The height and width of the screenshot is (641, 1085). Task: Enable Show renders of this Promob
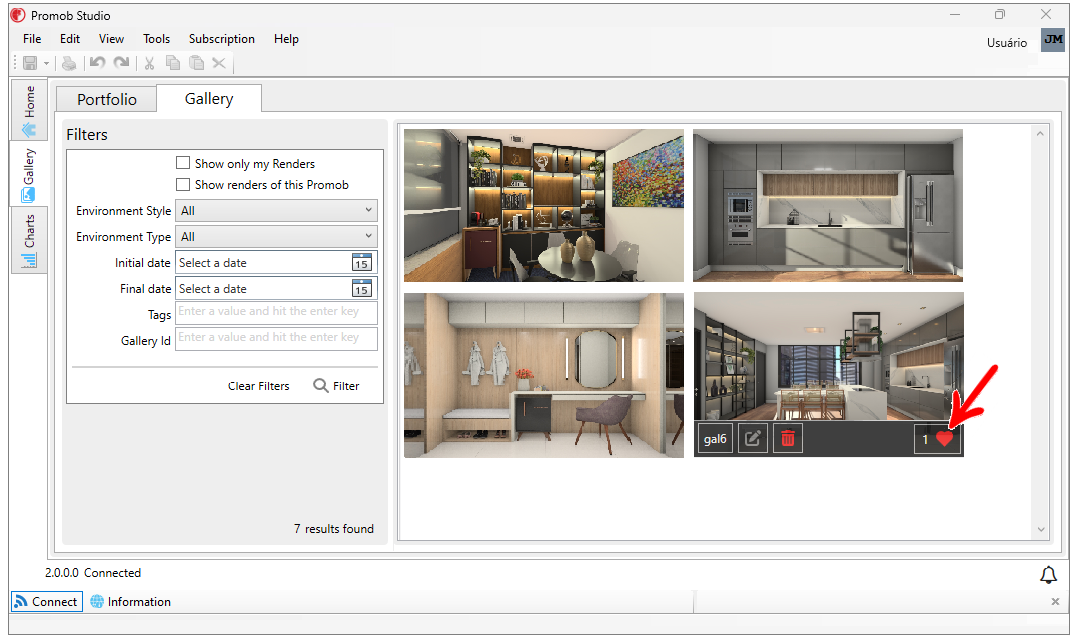(x=183, y=184)
